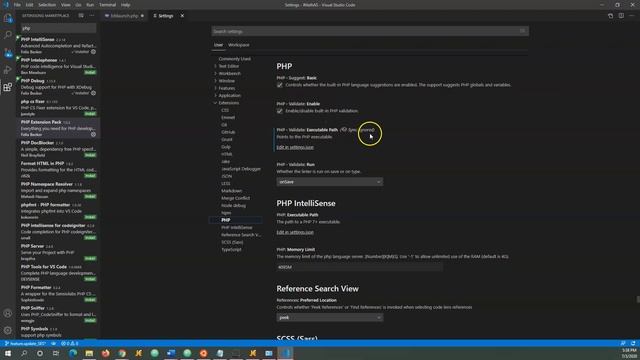Open Windows taskbar search

[x=24, y=353]
